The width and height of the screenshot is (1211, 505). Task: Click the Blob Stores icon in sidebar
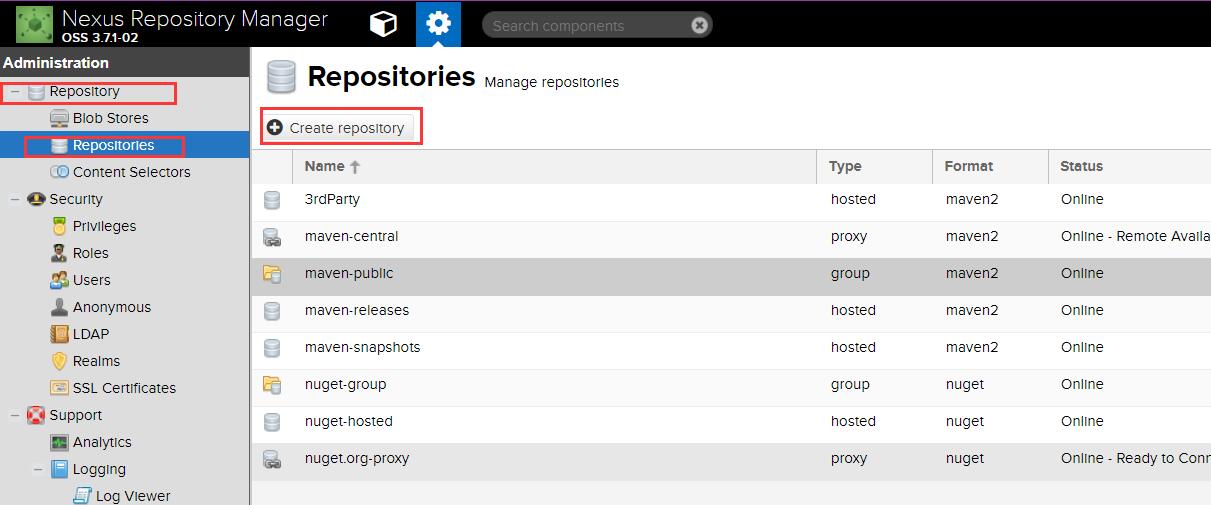coord(59,118)
